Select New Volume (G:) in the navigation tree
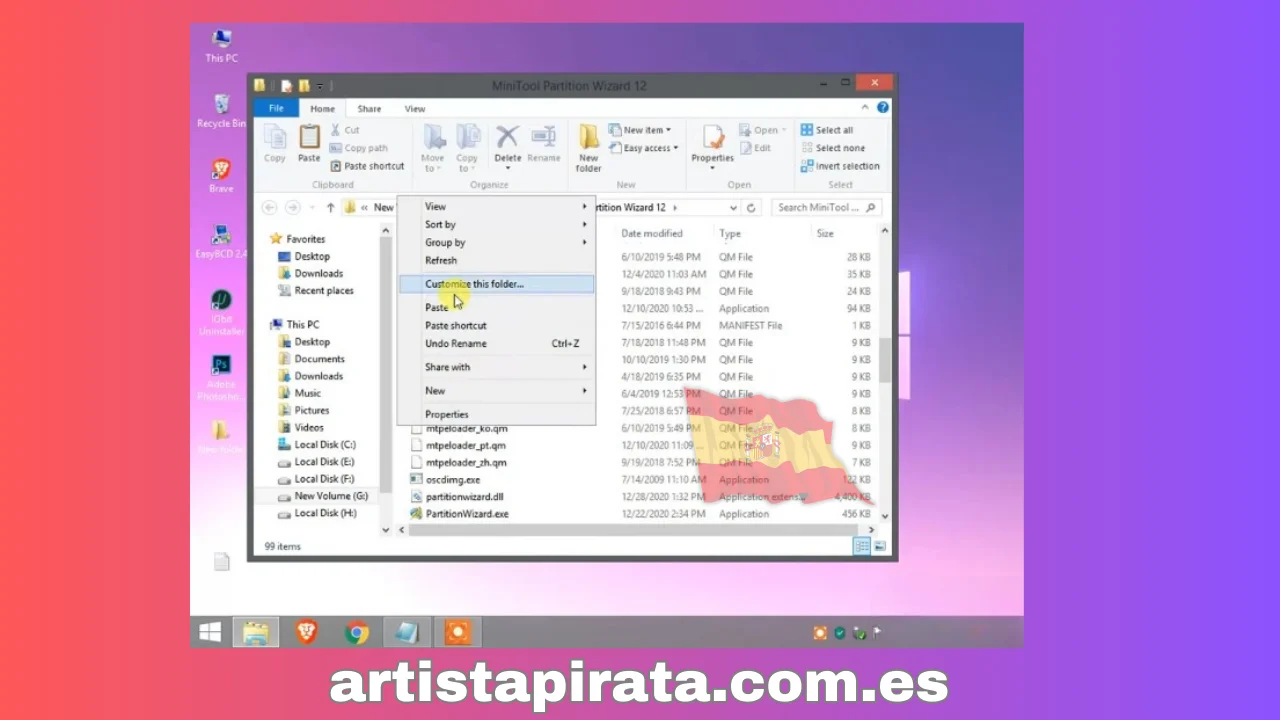Viewport: 1280px width, 720px height. 330,496
